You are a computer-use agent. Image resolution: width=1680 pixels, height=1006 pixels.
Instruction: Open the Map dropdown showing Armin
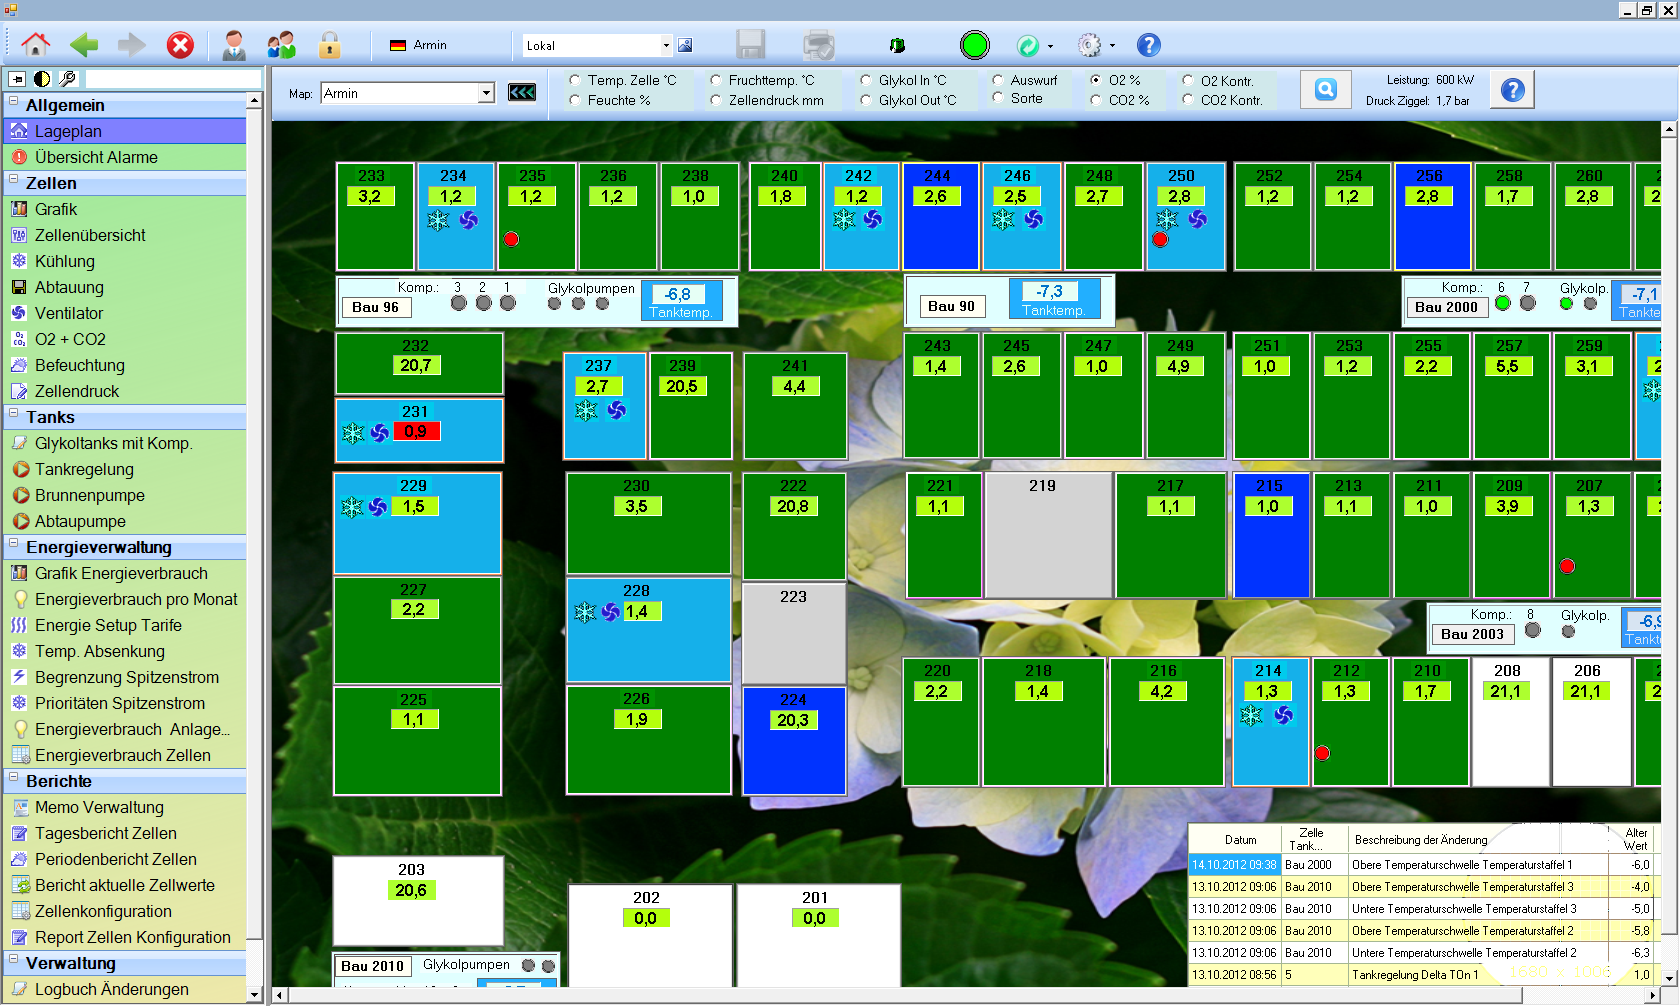[x=486, y=93]
